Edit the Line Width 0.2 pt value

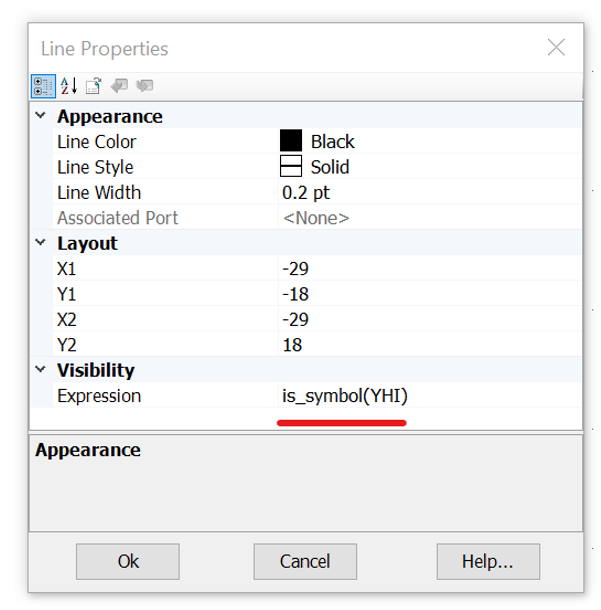[428, 192]
